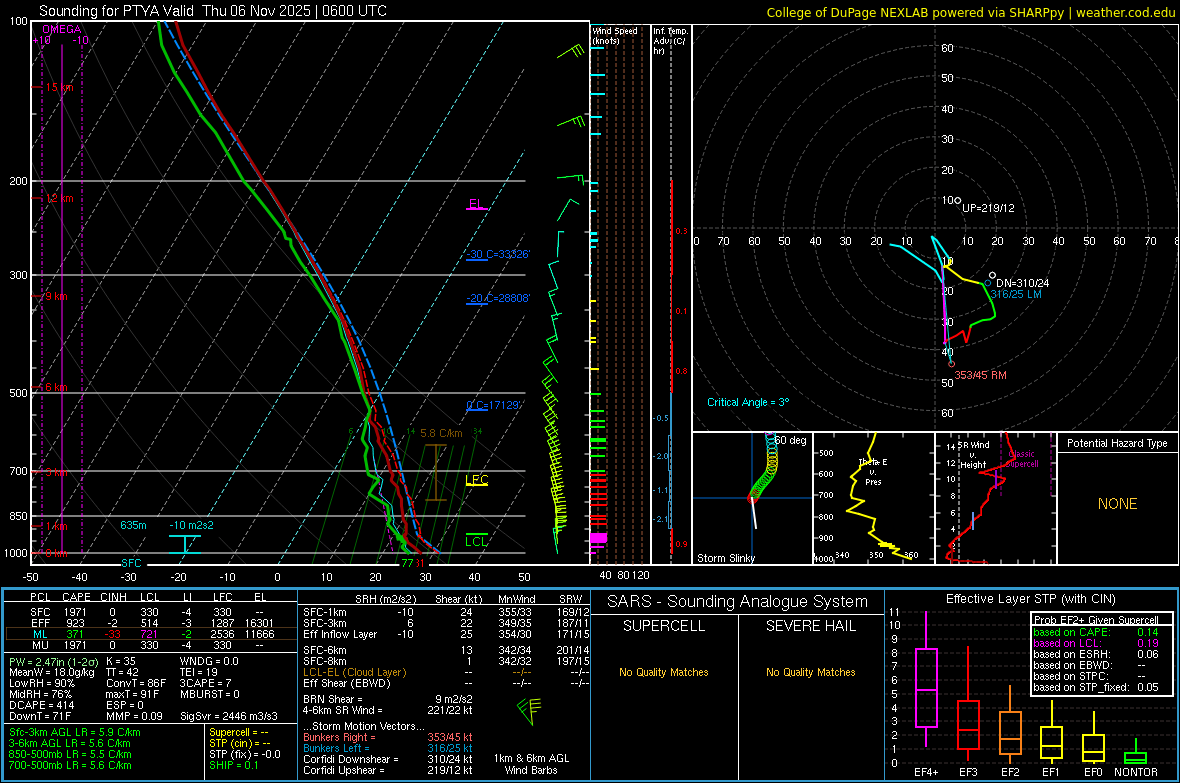Click the SARS - Sounding Analogue System heading
The image size is (1180, 783).
point(738,602)
